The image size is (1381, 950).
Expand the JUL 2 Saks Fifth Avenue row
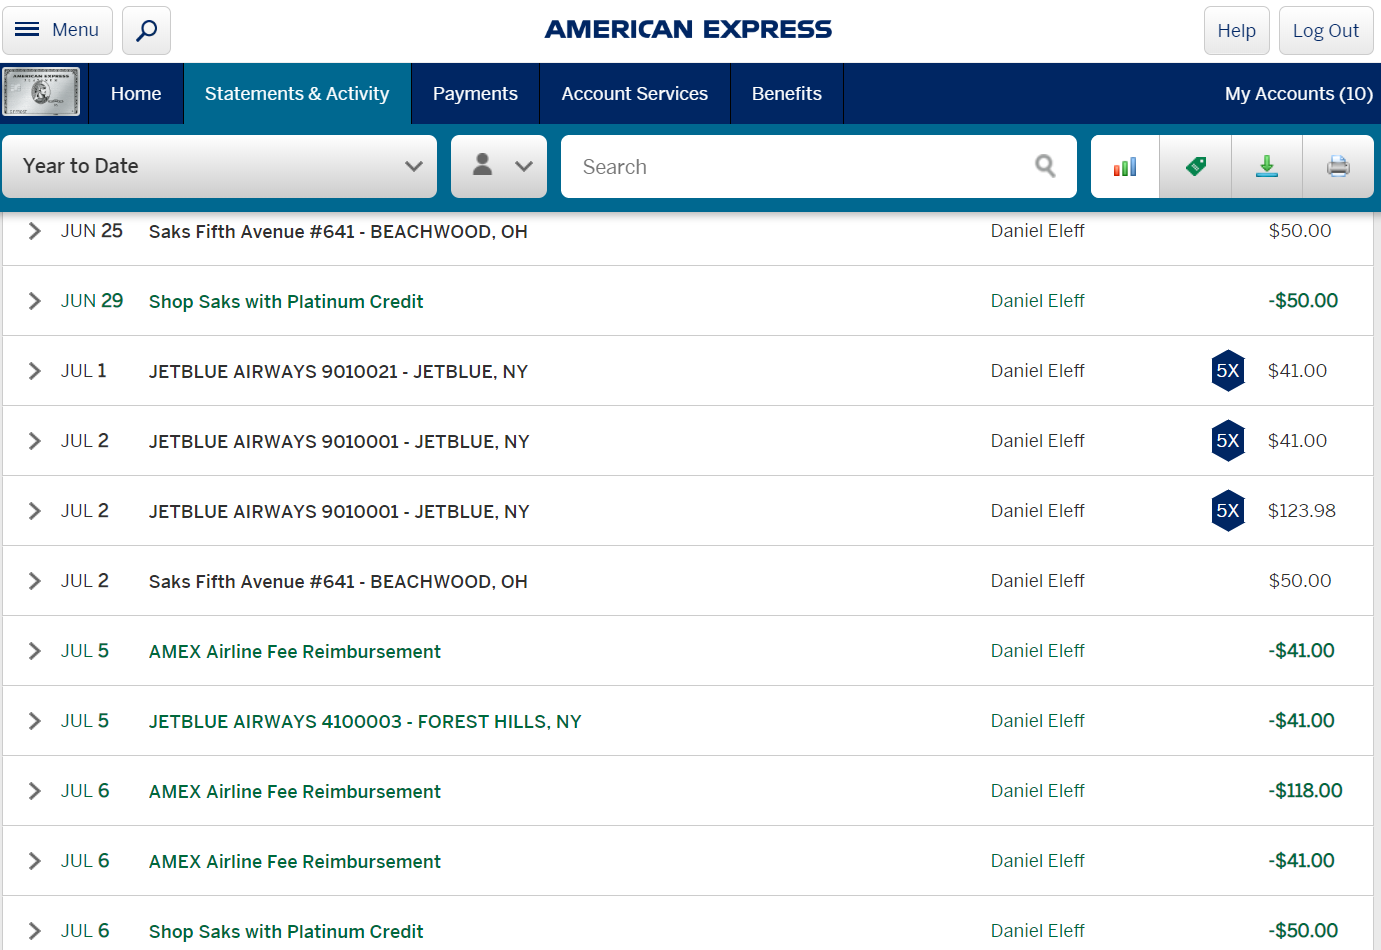[35, 581]
